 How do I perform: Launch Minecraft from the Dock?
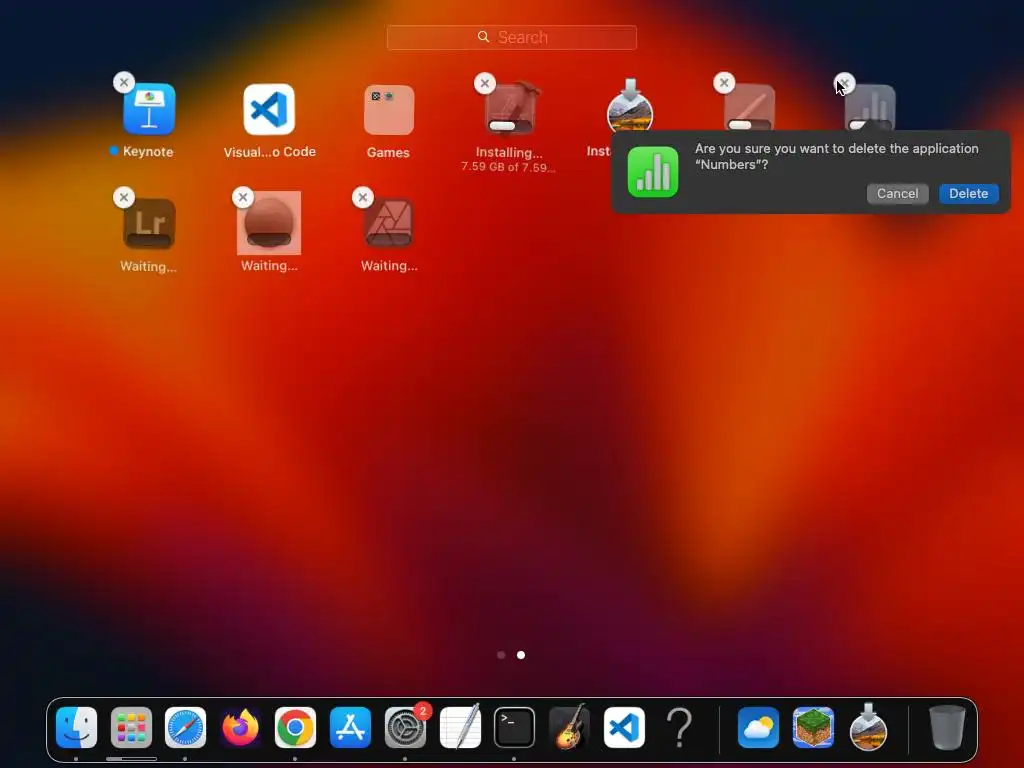tap(813, 727)
